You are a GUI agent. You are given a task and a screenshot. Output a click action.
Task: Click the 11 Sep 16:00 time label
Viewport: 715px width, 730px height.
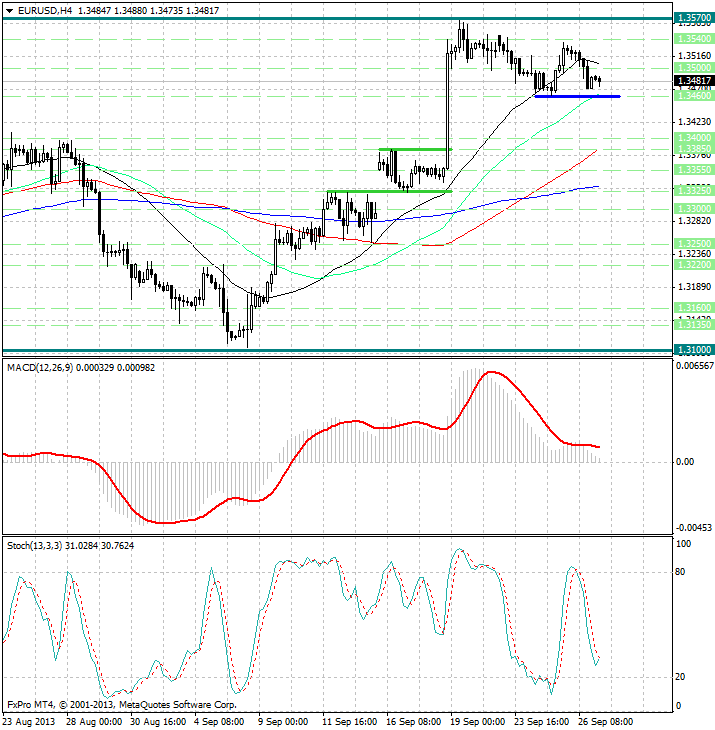[x=350, y=722]
